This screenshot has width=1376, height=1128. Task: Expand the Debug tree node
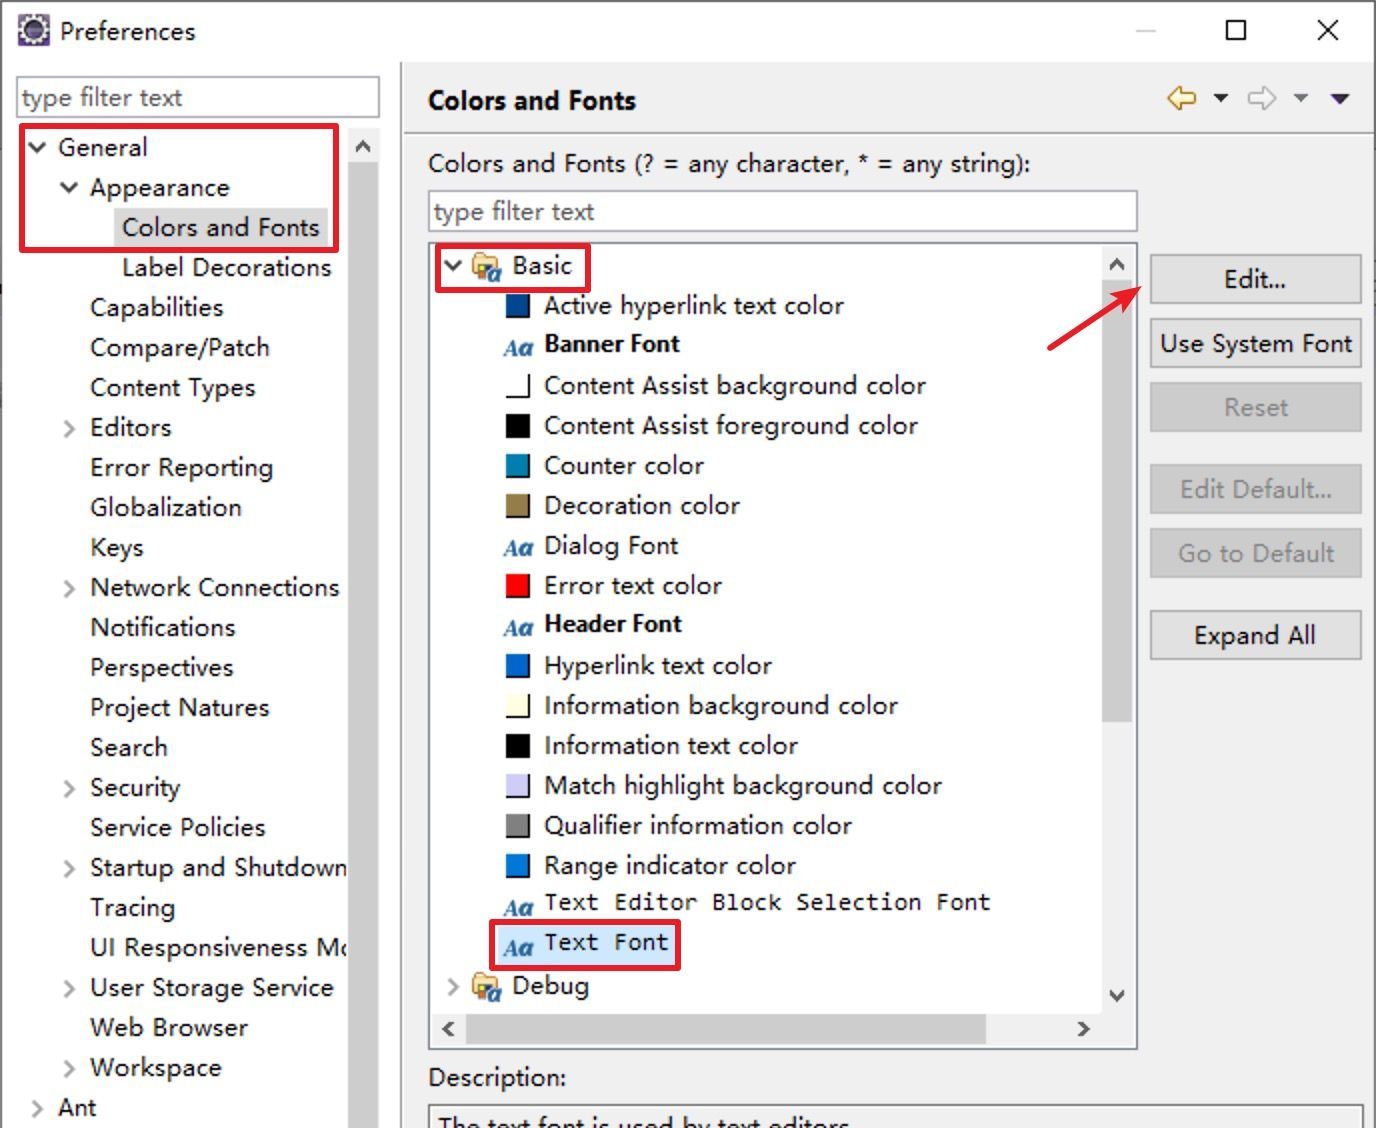452,986
